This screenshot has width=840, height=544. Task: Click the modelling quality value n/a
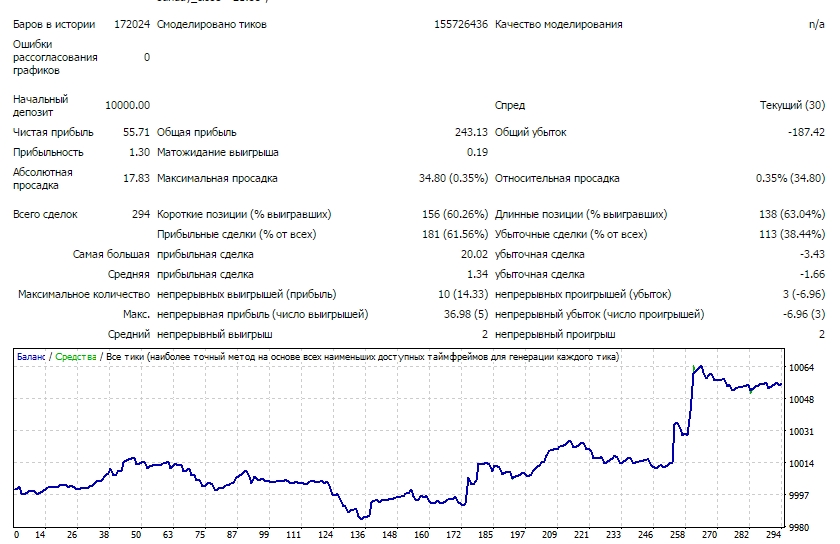click(x=816, y=25)
